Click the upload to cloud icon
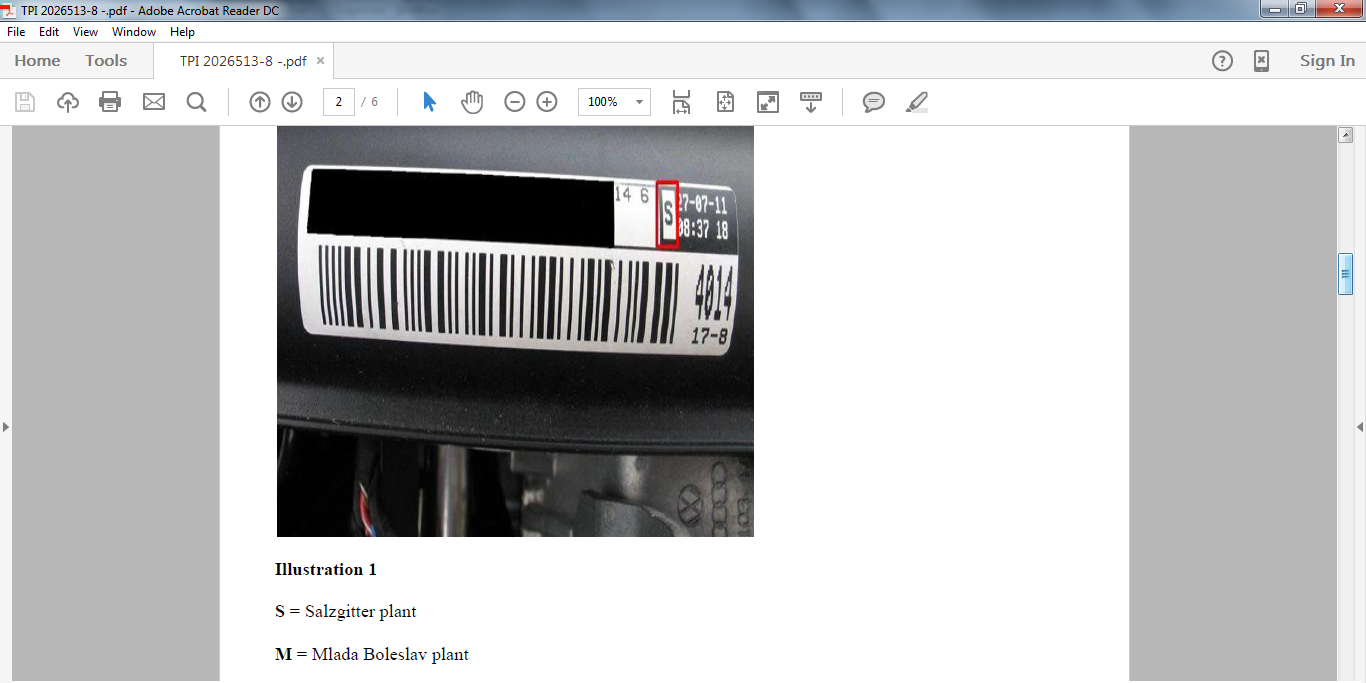Viewport: 1366px width, 683px height. pos(68,102)
